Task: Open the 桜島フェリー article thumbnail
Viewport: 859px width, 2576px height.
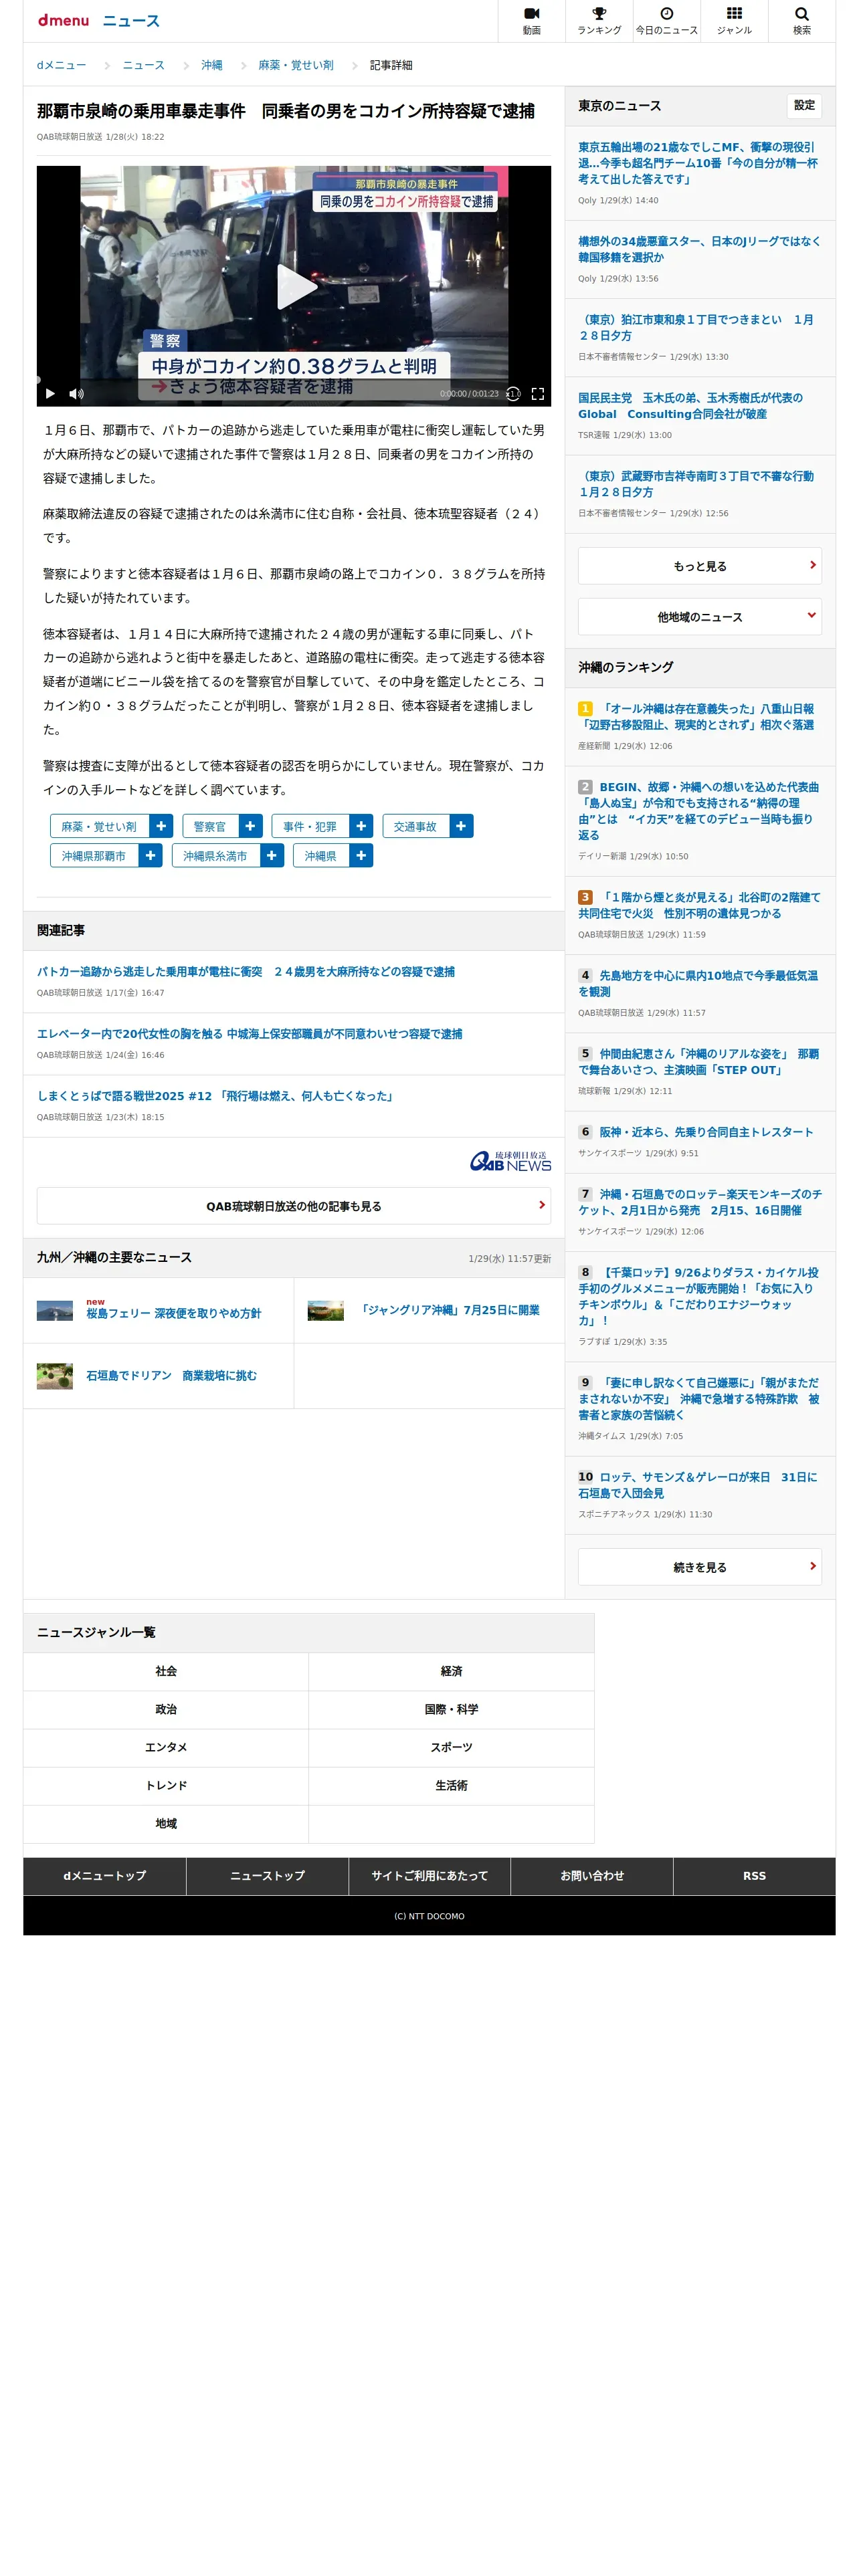Action: [55, 1310]
